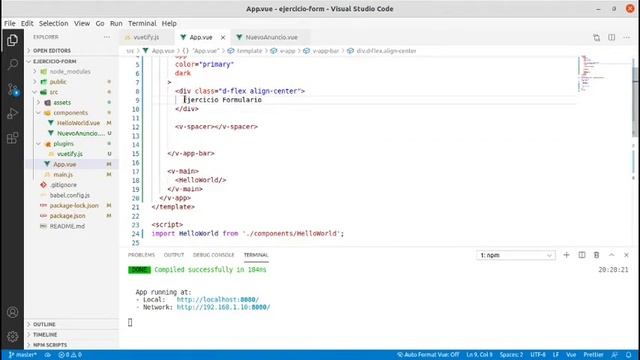Open changes compare icon in editor toolbar
Image resolution: width=640 pixels, height=360 pixels.
point(596,38)
